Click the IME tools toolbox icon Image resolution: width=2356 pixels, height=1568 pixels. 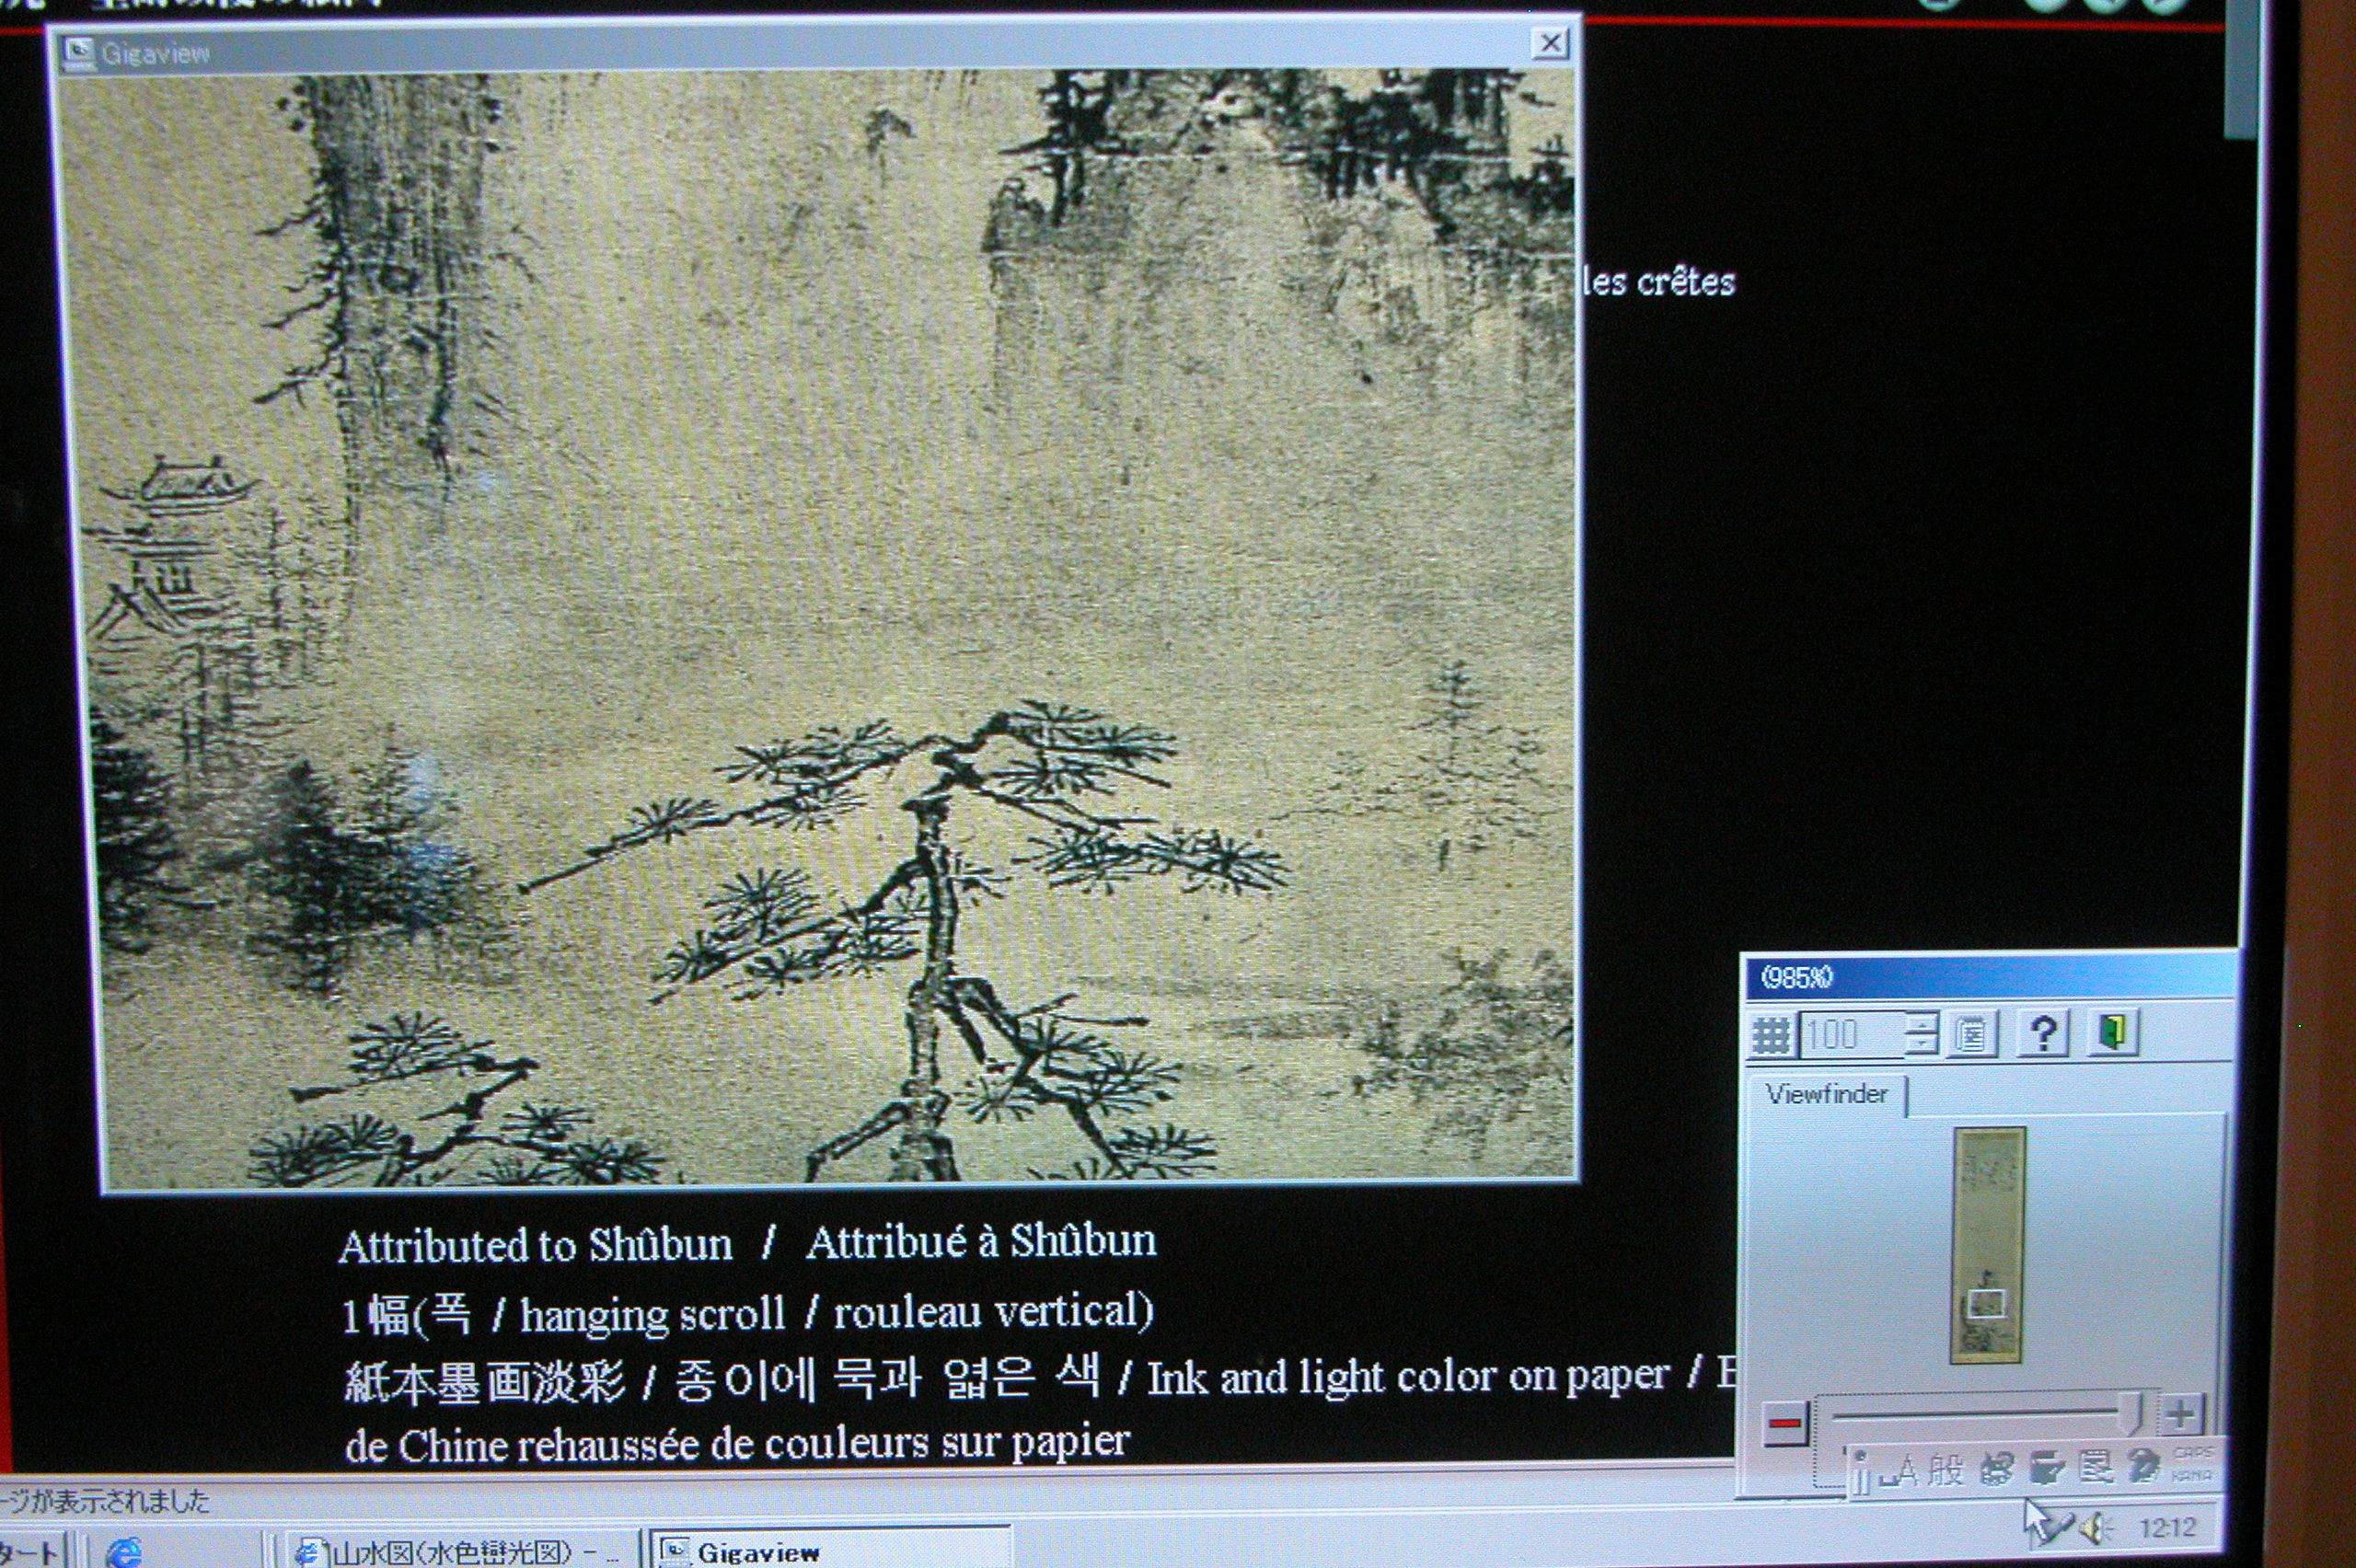click(2046, 1467)
